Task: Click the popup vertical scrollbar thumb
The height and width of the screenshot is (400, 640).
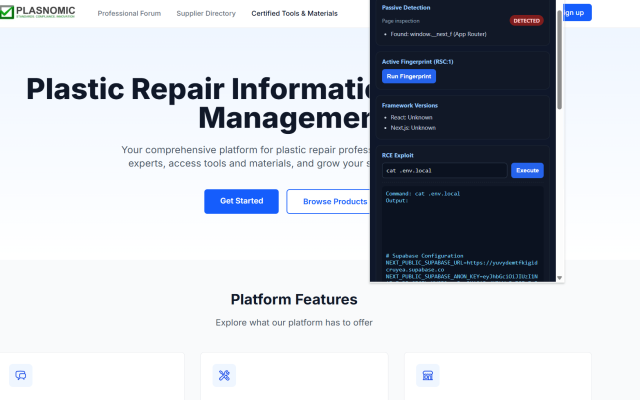Action: tap(560, 59)
